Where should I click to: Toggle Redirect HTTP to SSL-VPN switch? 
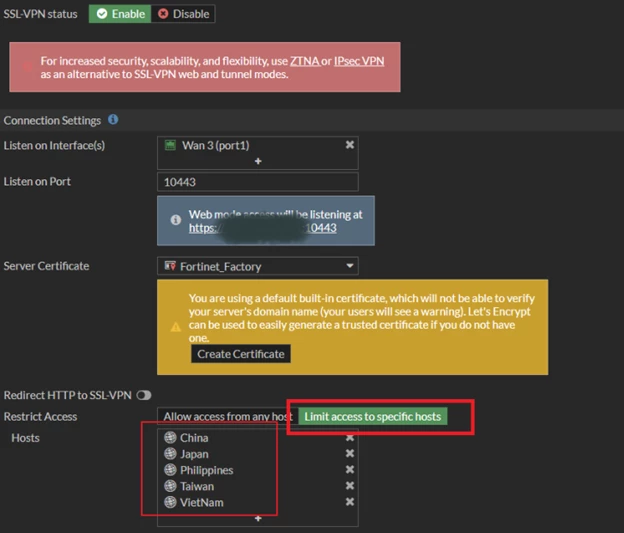[144, 395]
